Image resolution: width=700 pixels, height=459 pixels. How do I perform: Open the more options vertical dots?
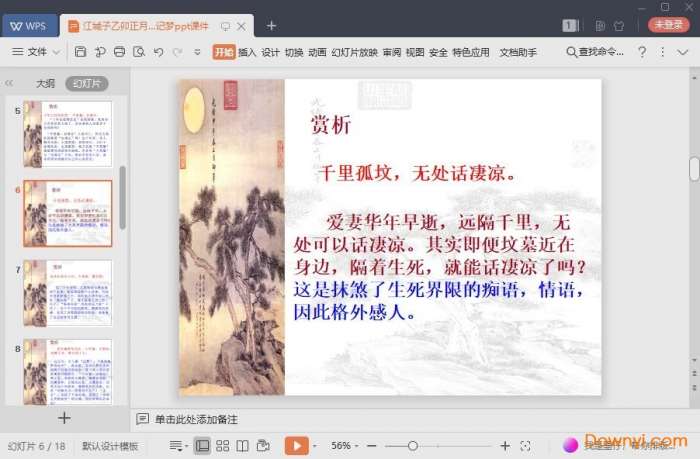(x=662, y=52)
